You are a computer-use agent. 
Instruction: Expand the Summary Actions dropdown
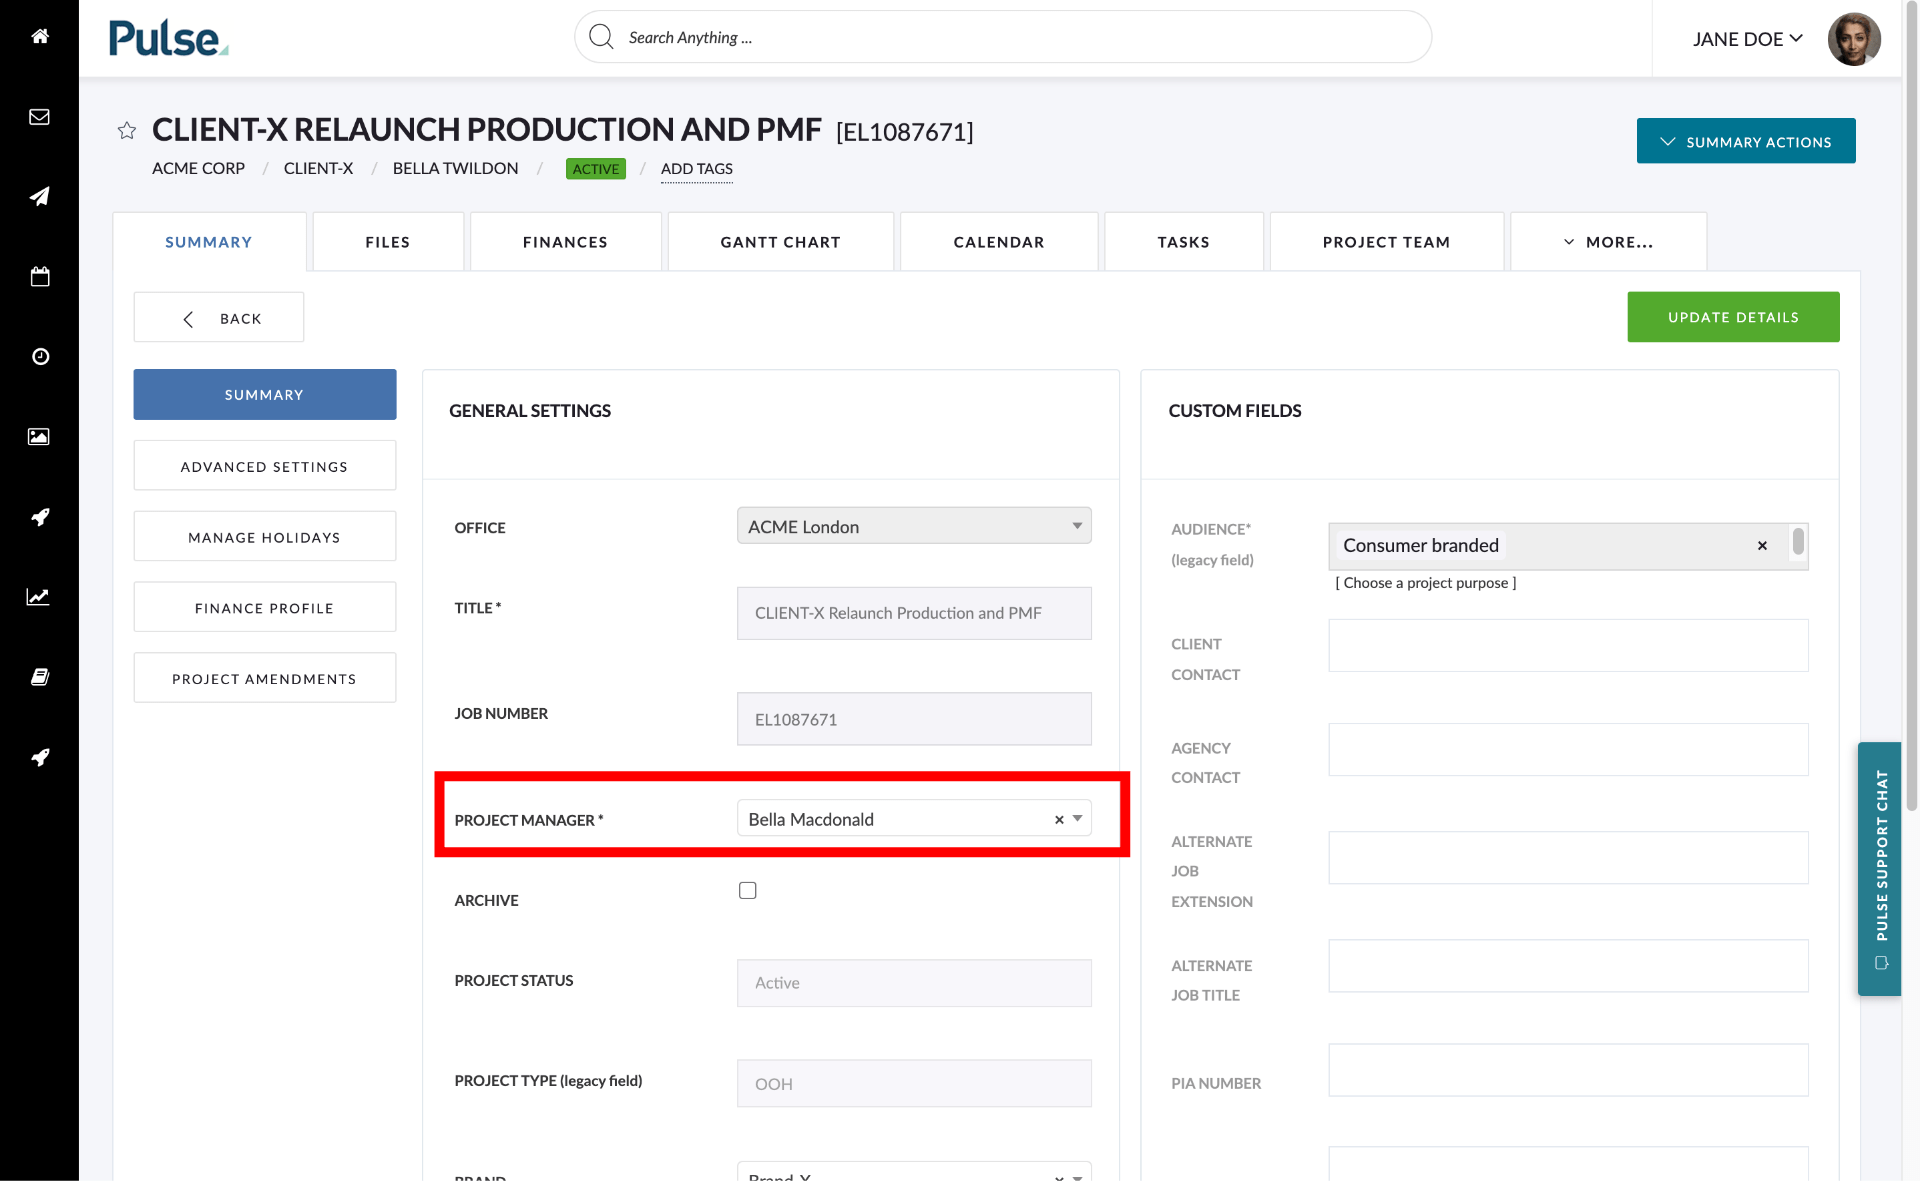coord(1746,141)
